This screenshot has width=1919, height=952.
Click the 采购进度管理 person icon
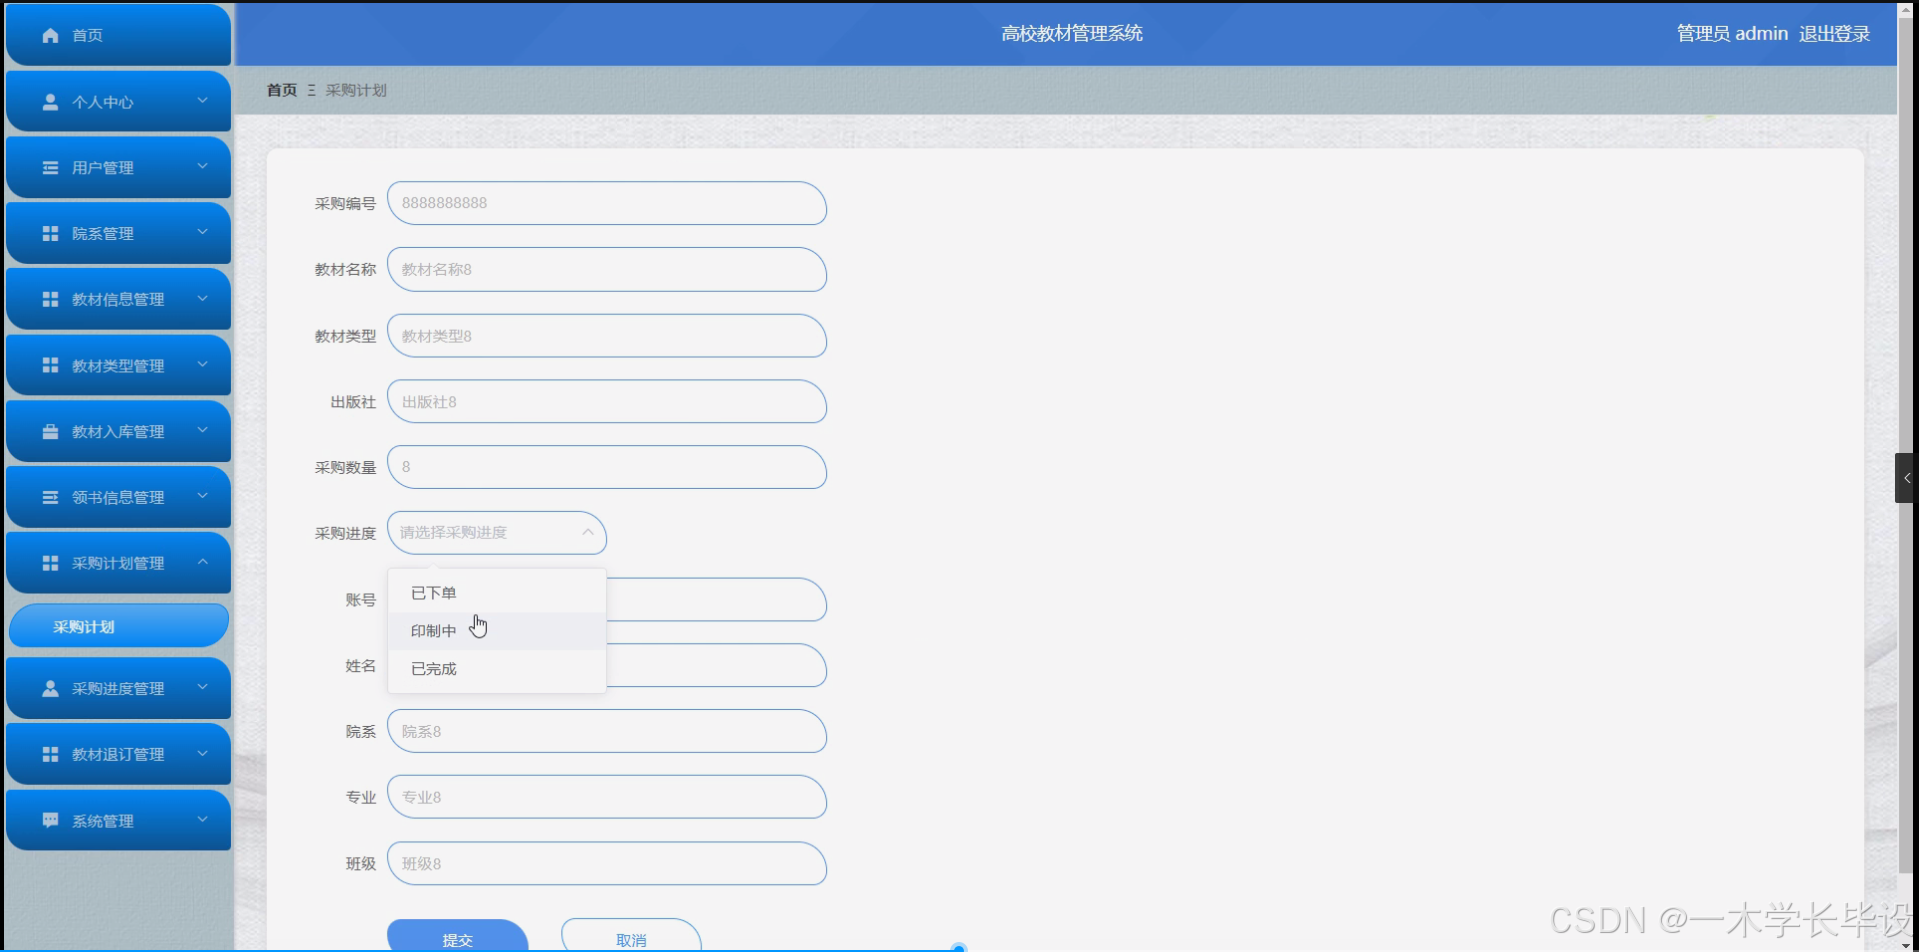click(x=50, y=688)
